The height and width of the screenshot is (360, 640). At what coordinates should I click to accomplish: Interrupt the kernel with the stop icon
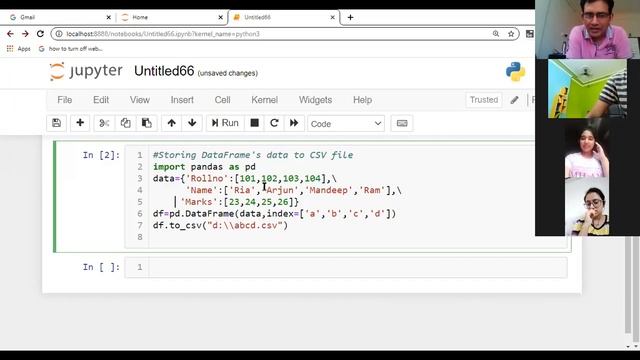tap(254, 123)
